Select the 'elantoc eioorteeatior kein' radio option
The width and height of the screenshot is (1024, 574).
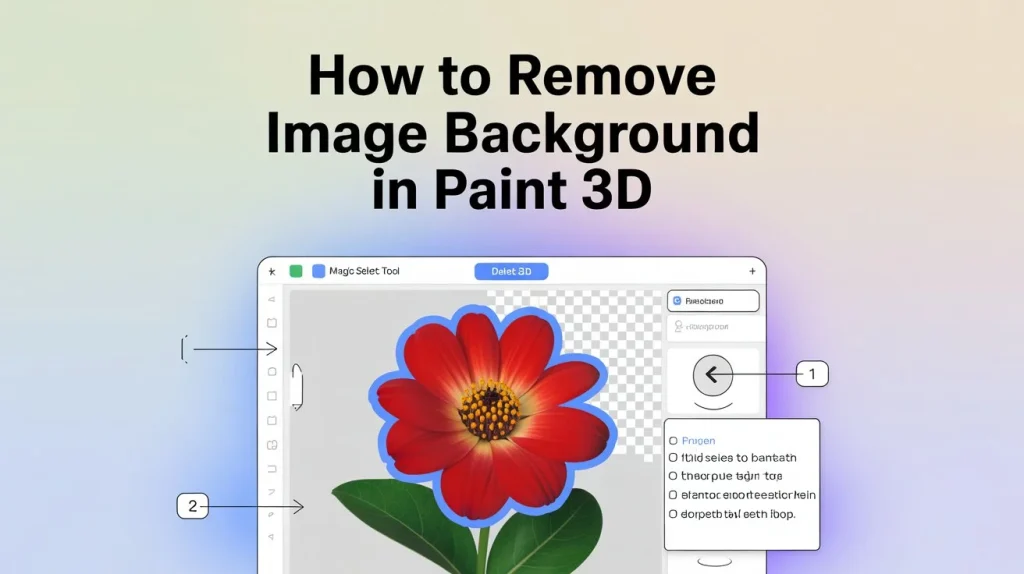coord(742,495)
